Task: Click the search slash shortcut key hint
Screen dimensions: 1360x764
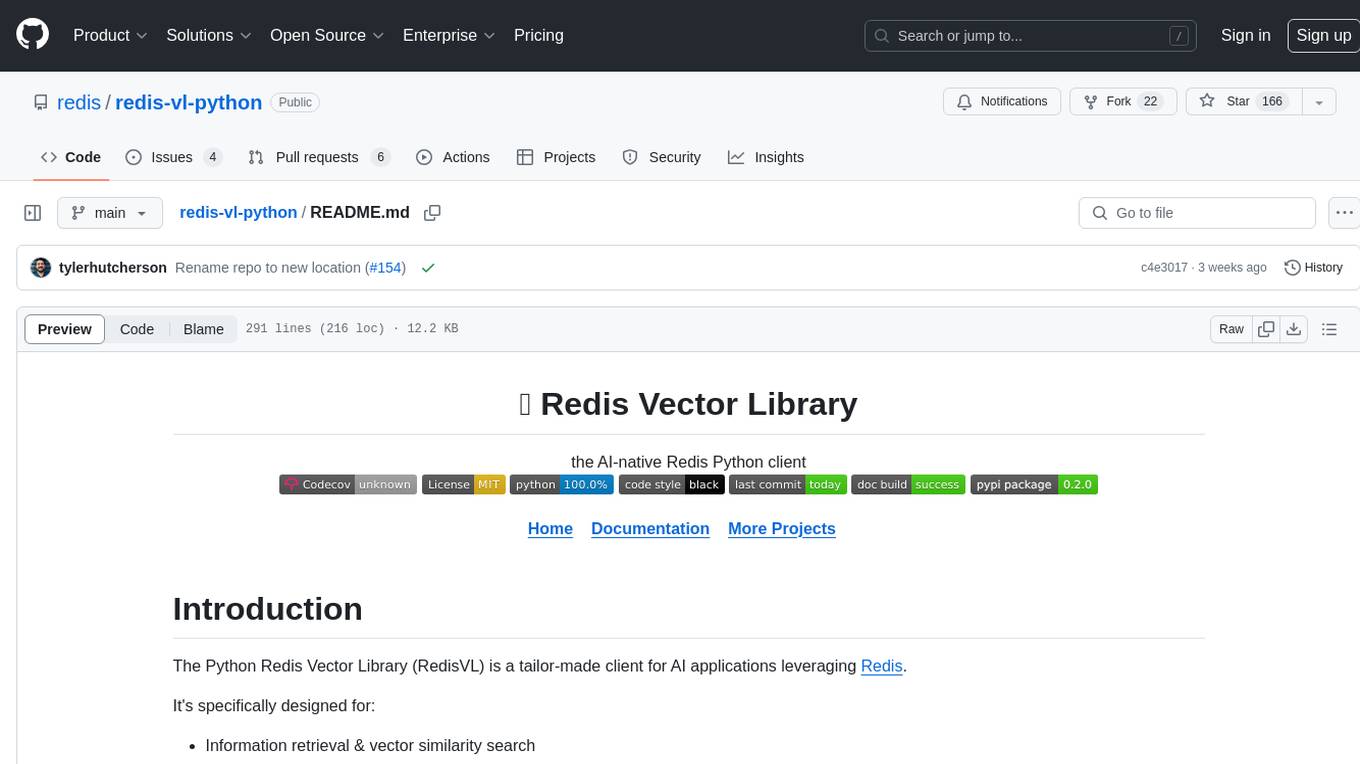Action: click(x=1179, y=36)
